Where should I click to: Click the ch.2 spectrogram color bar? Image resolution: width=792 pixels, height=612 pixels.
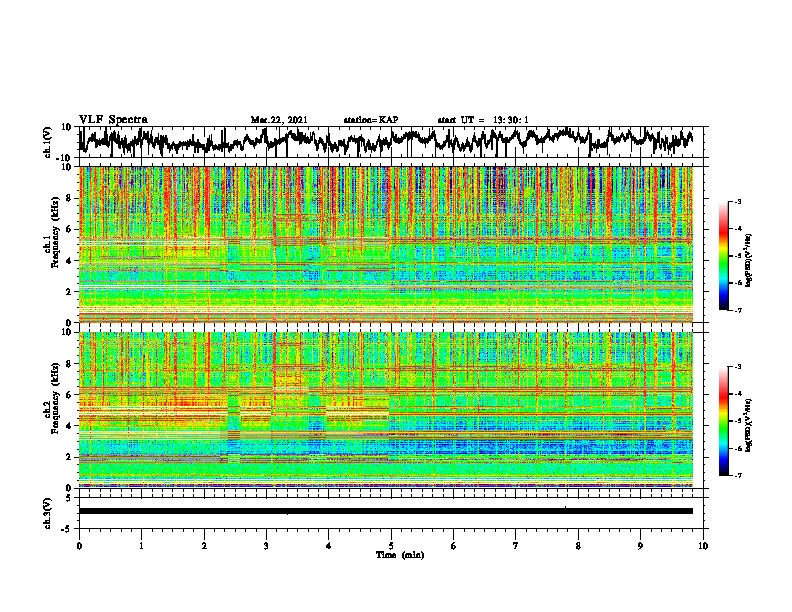(723, 421)
